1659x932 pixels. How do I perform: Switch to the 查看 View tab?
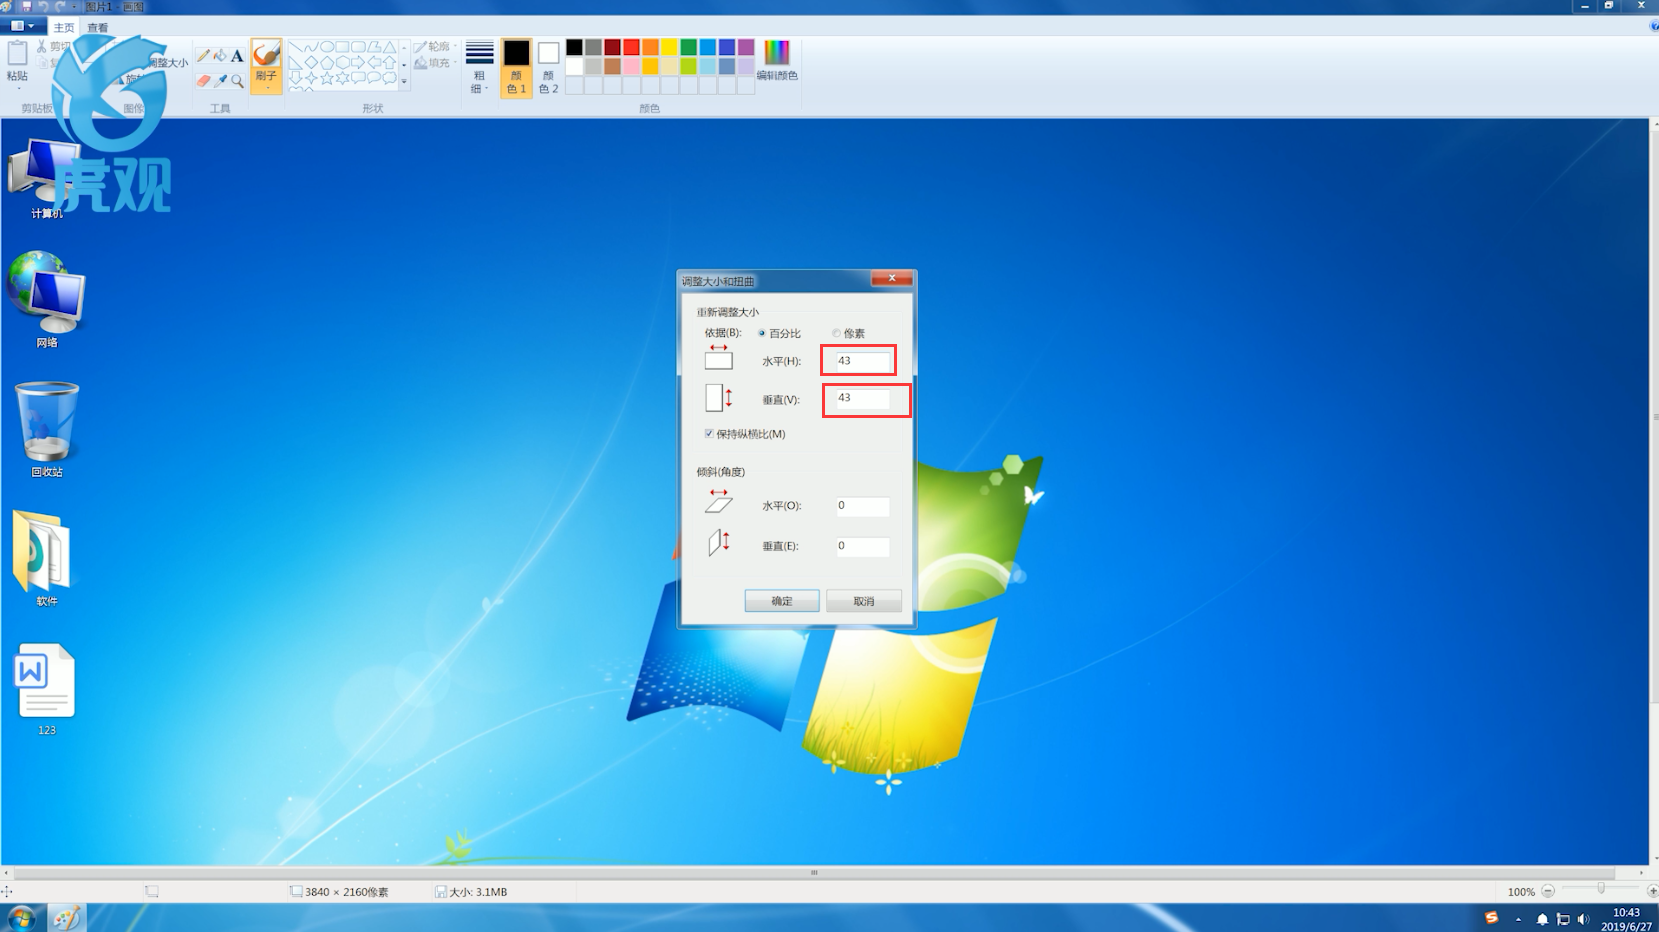pos(98,27)
